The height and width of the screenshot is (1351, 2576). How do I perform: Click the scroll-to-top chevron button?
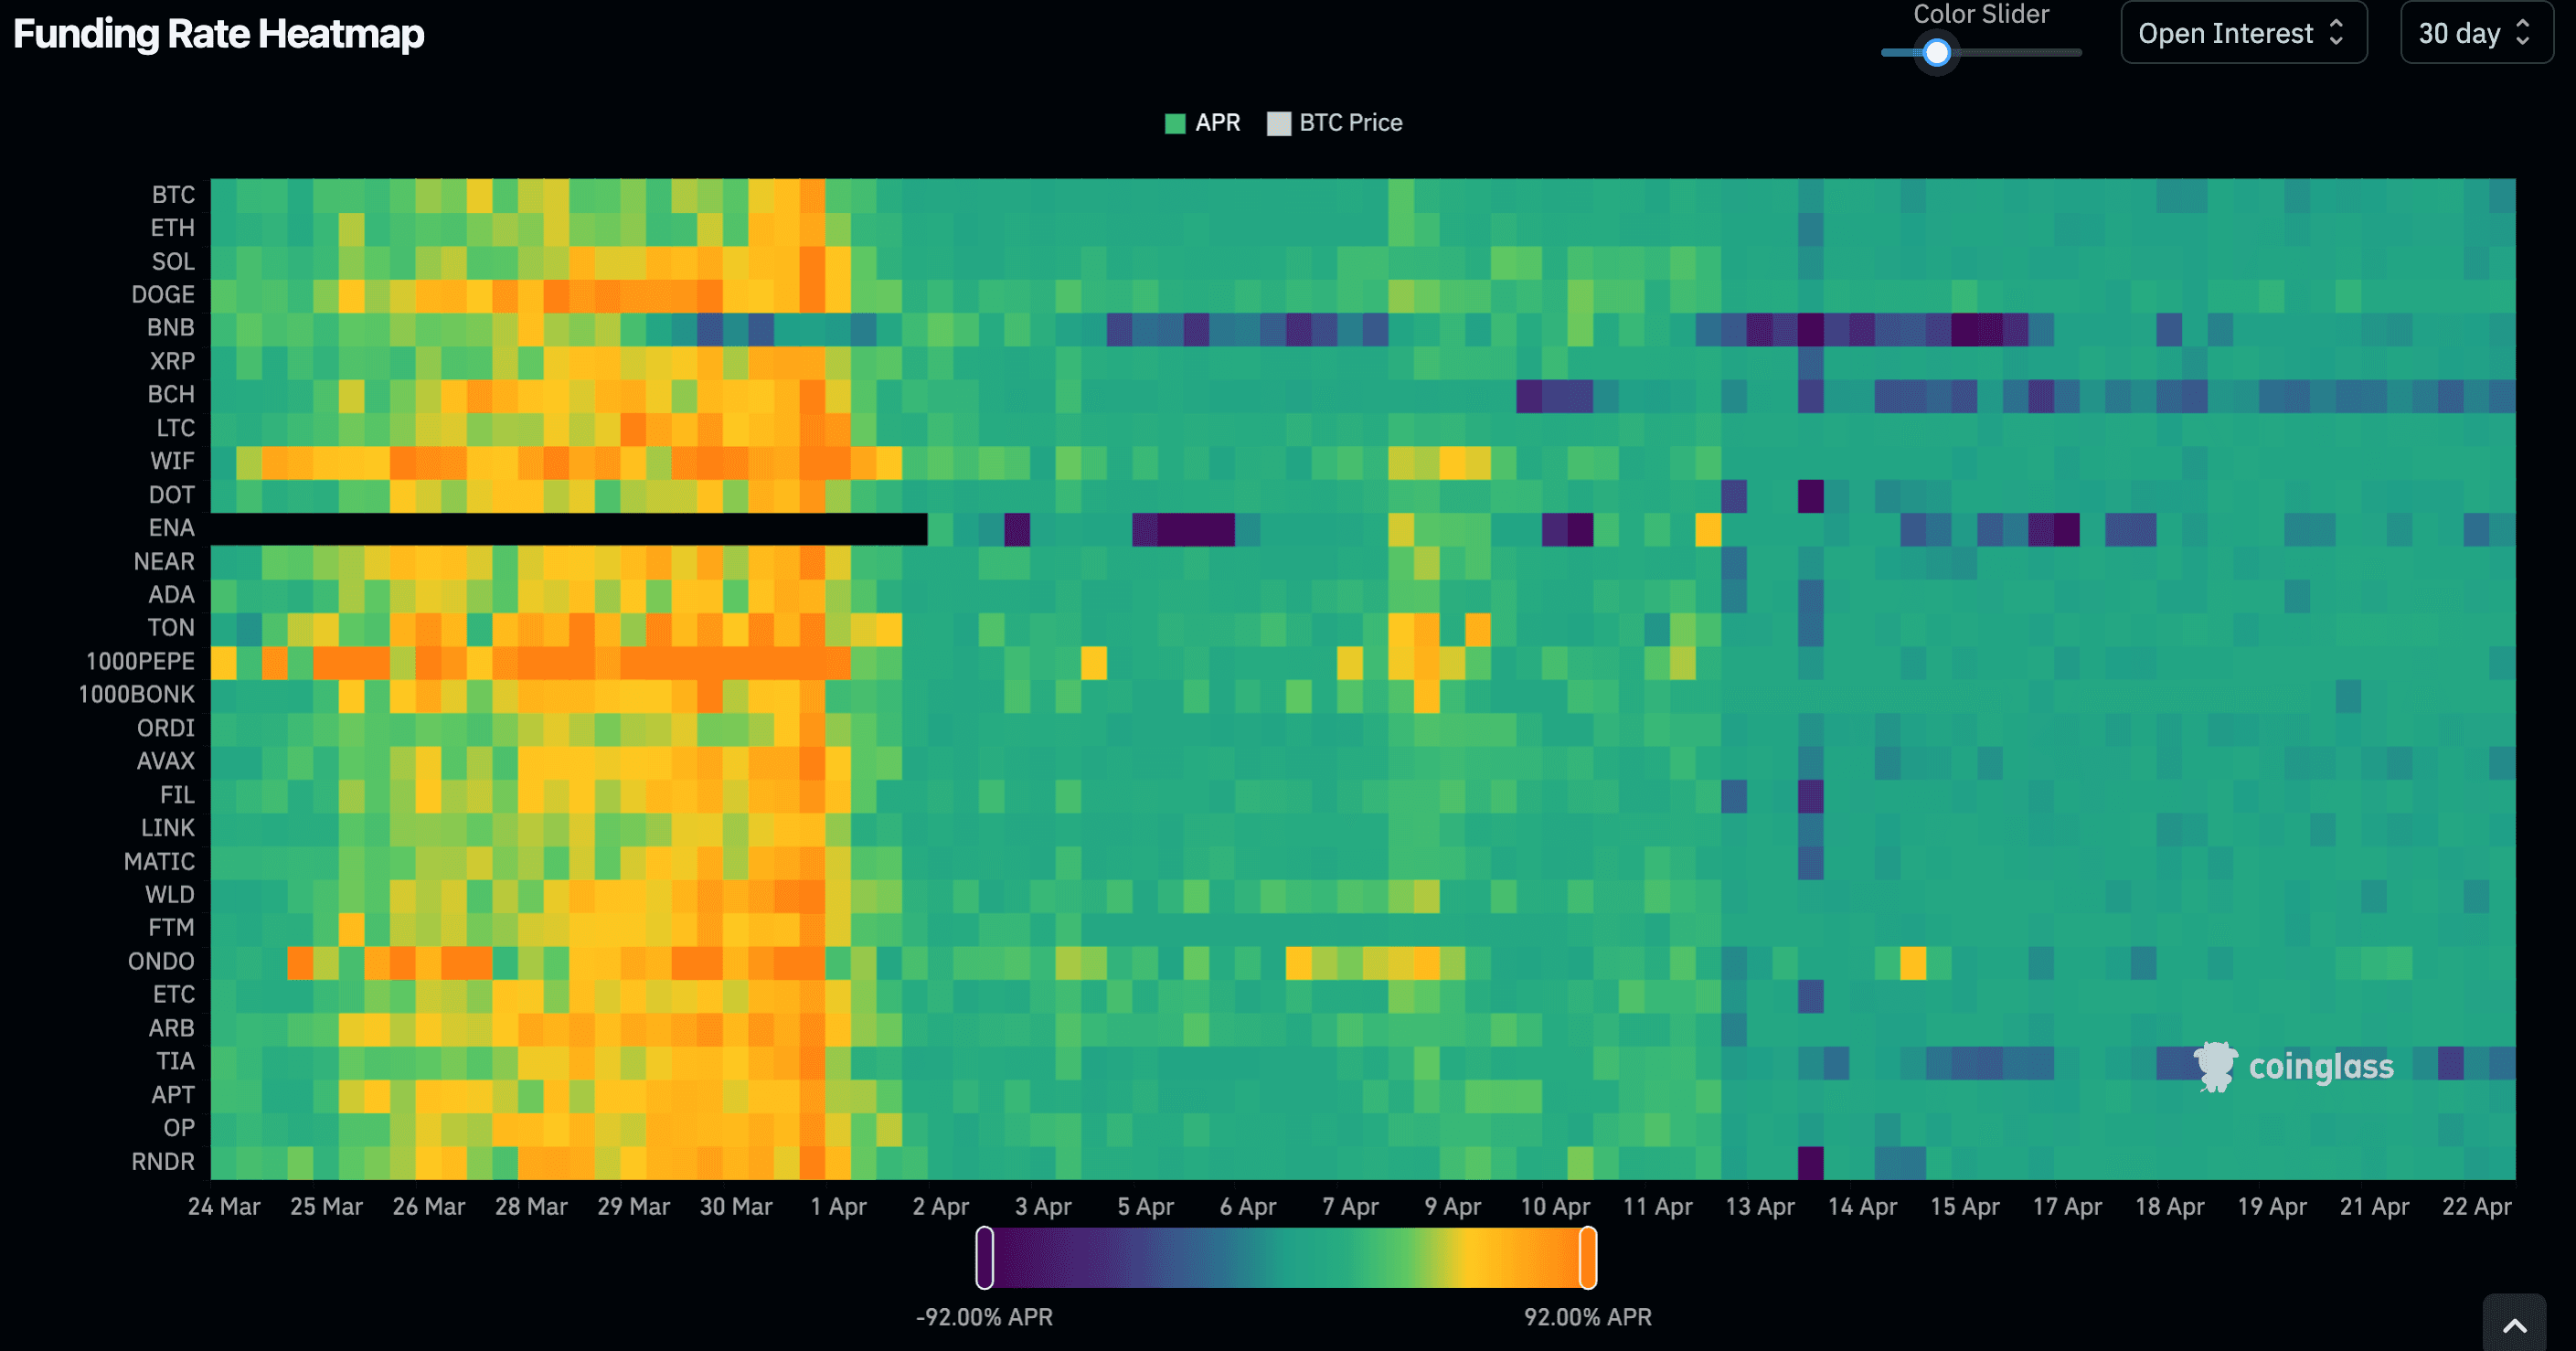(x=2514, y=1325)
